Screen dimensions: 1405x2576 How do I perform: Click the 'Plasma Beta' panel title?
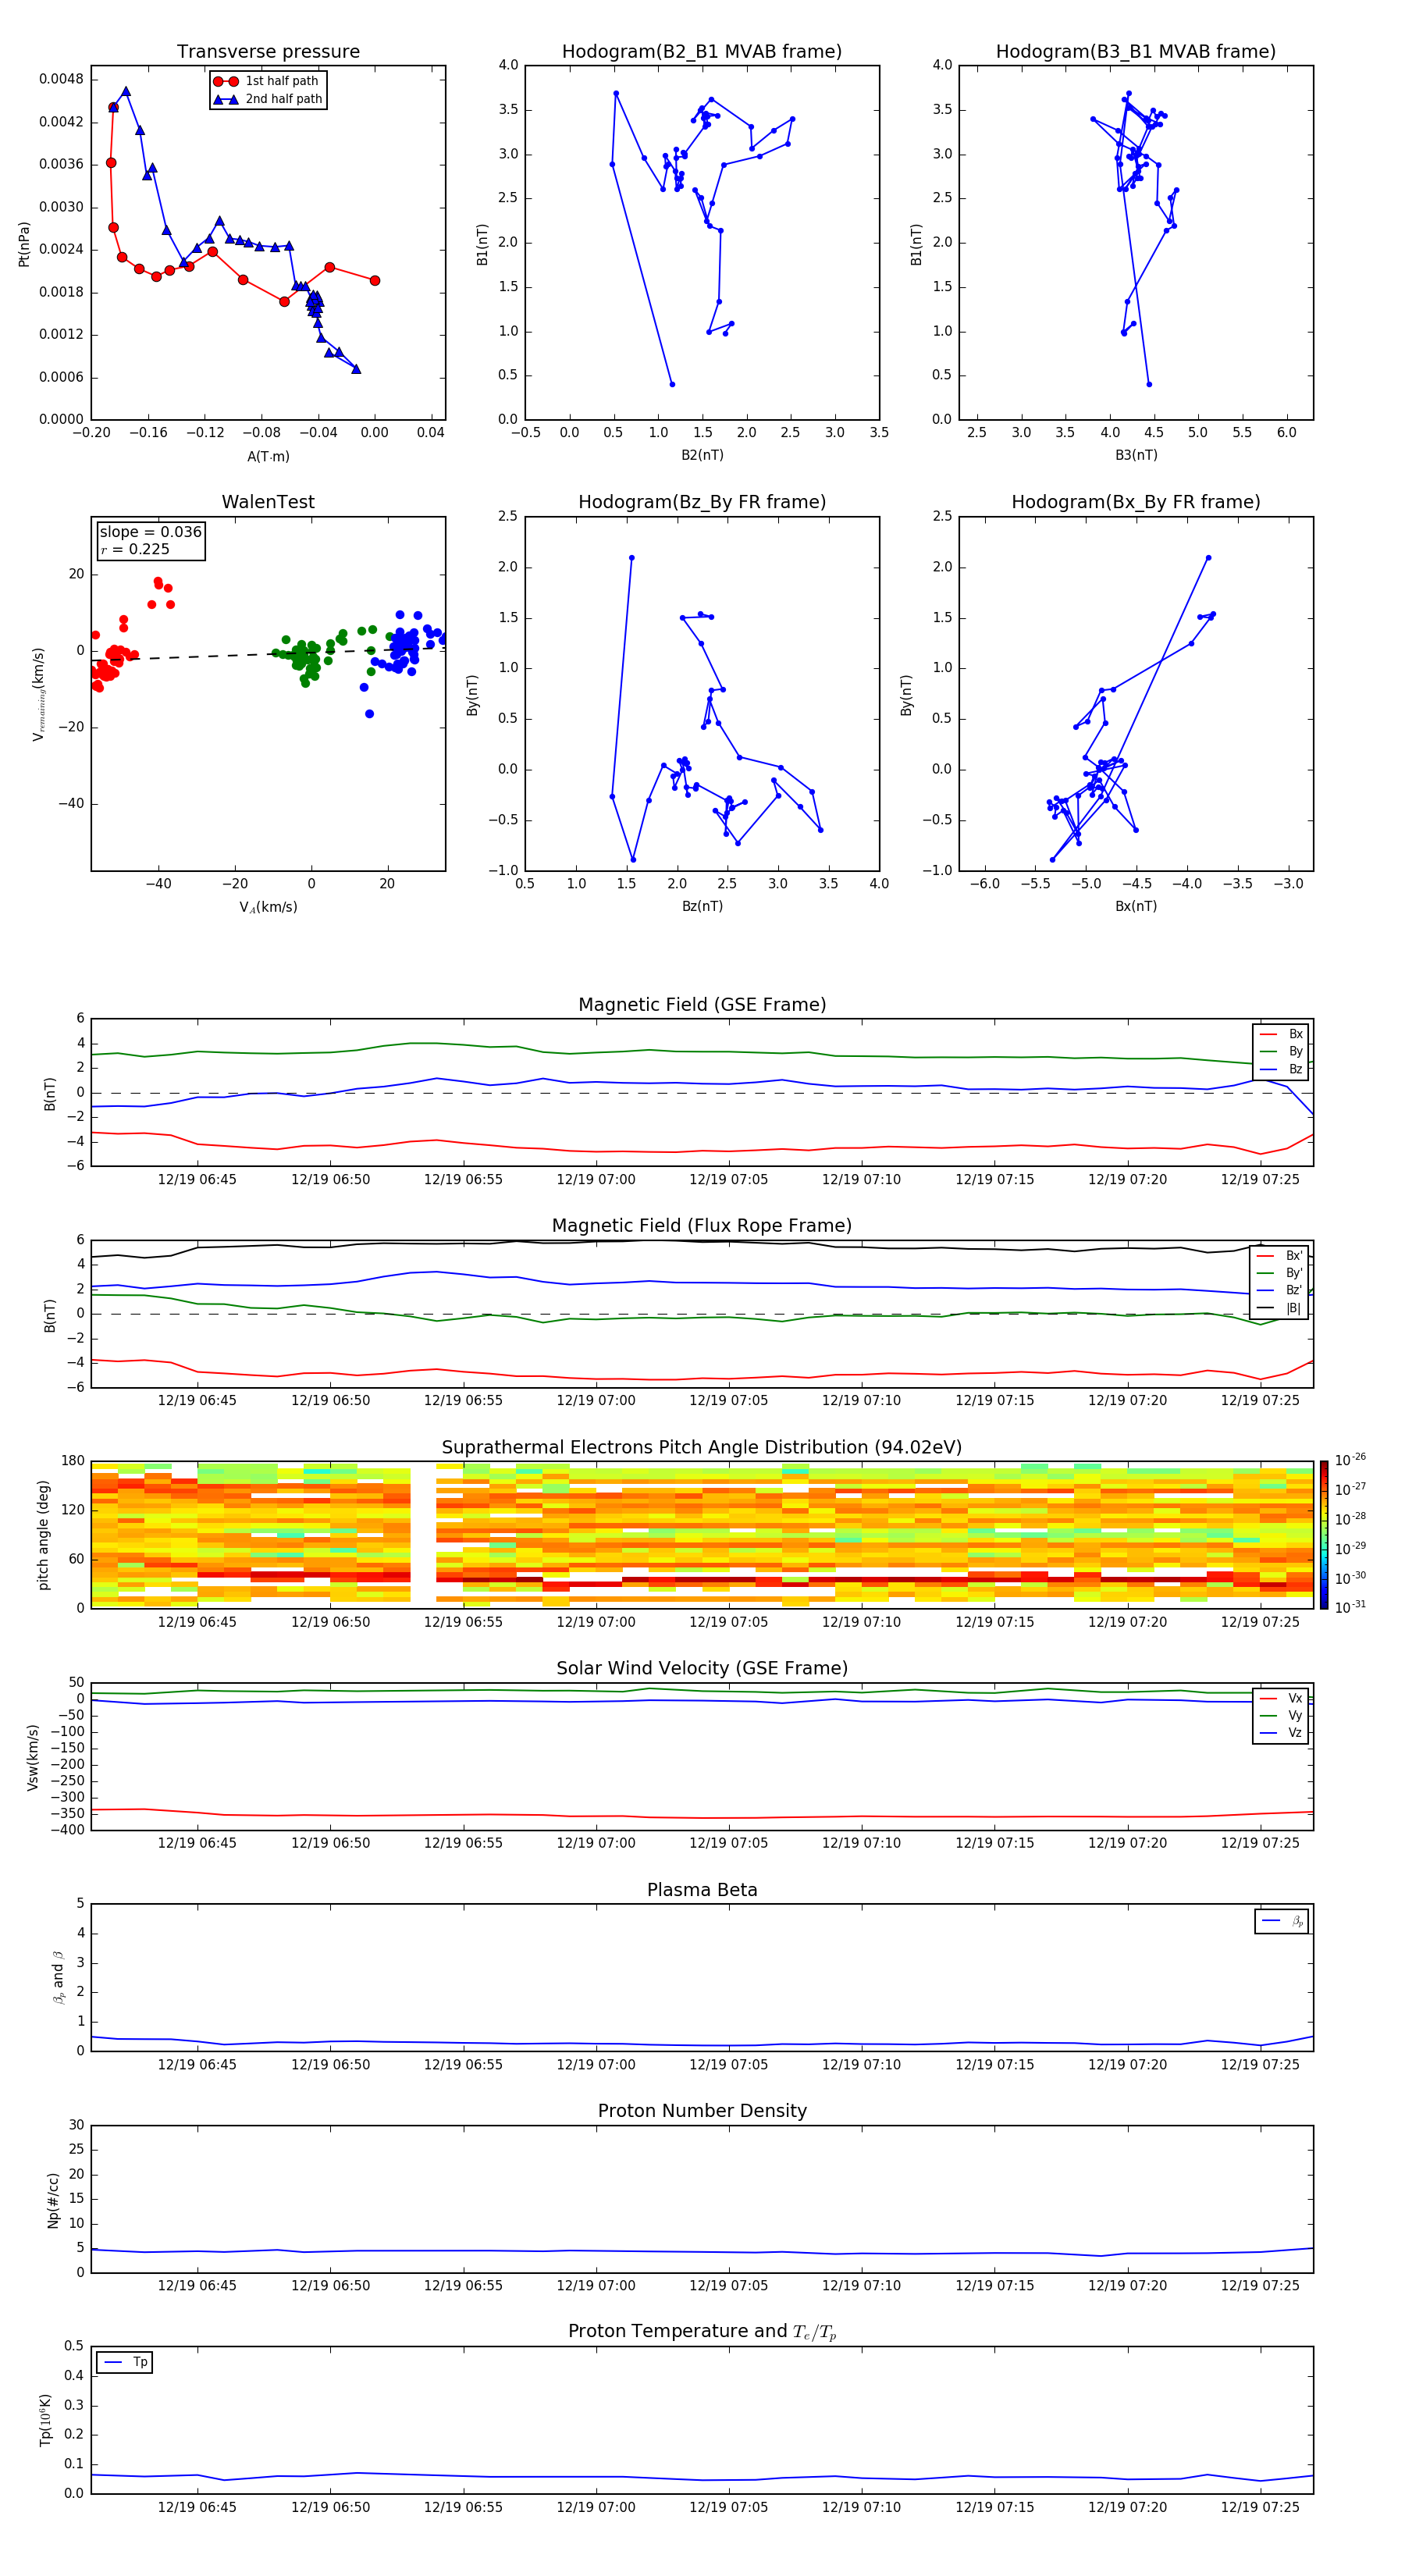pos(702,1890)
